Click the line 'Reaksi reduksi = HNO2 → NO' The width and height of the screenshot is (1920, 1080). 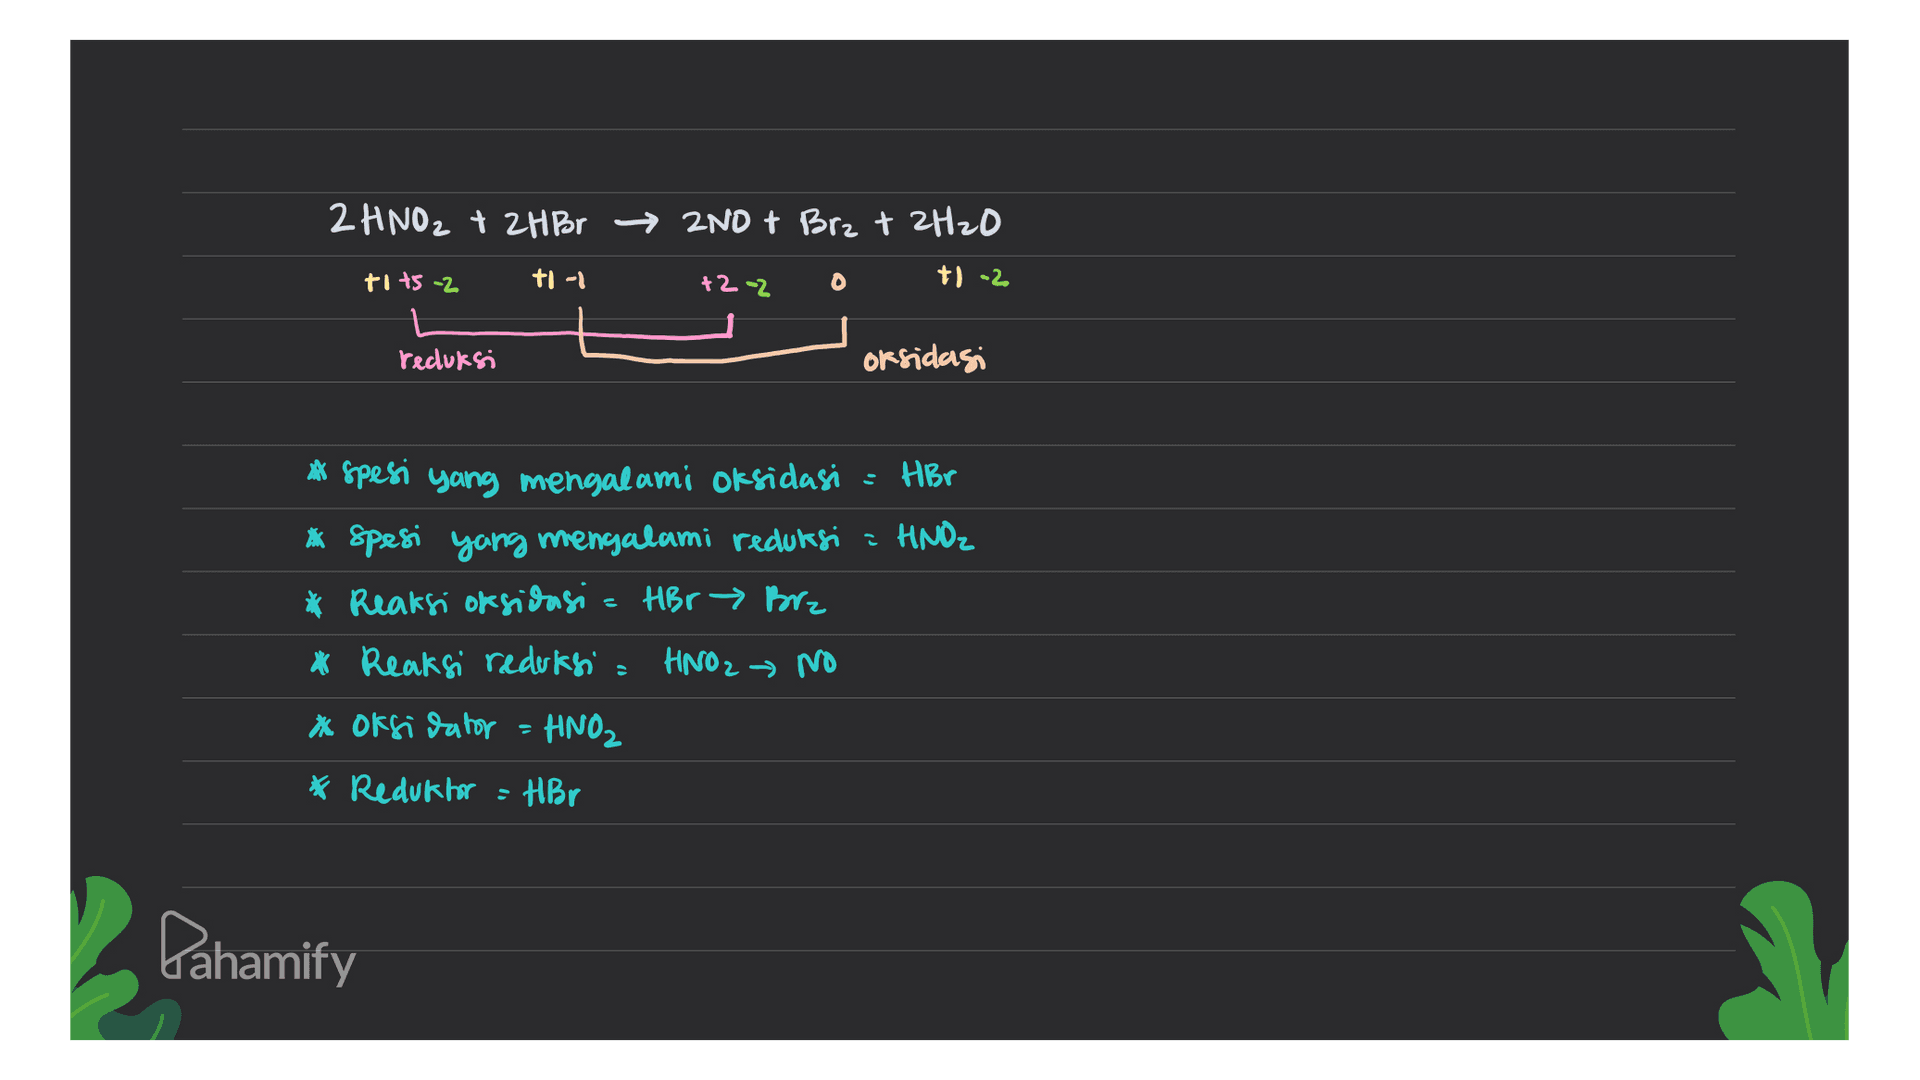tap(573, 662)
